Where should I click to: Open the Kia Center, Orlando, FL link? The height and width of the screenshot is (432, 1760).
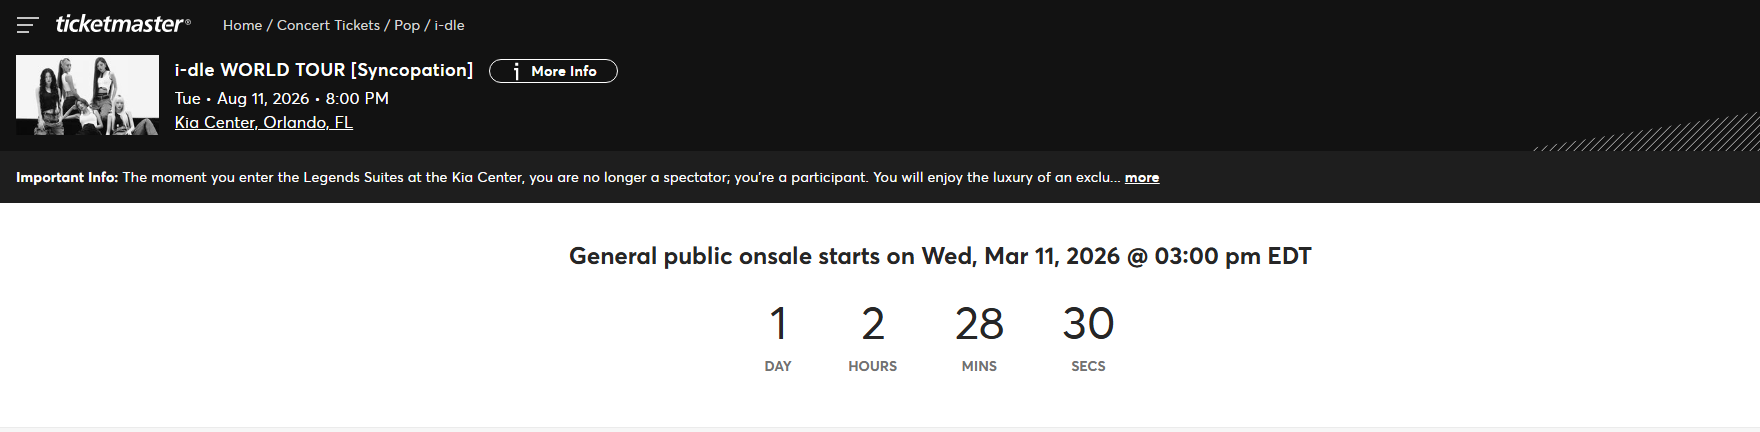click(263, 122)
